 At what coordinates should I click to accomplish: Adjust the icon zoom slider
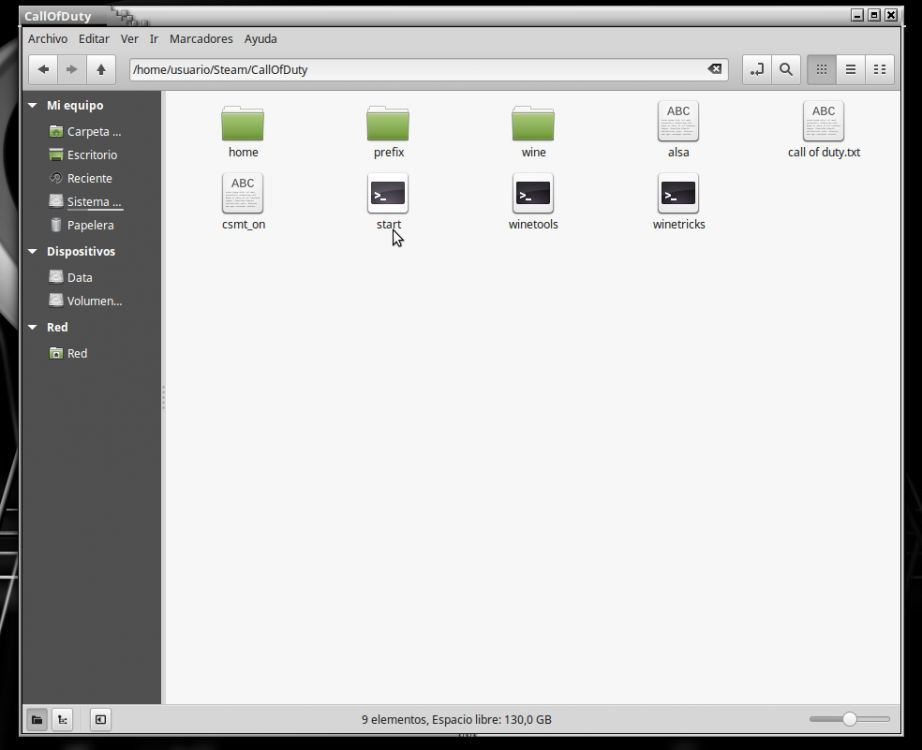849,719
